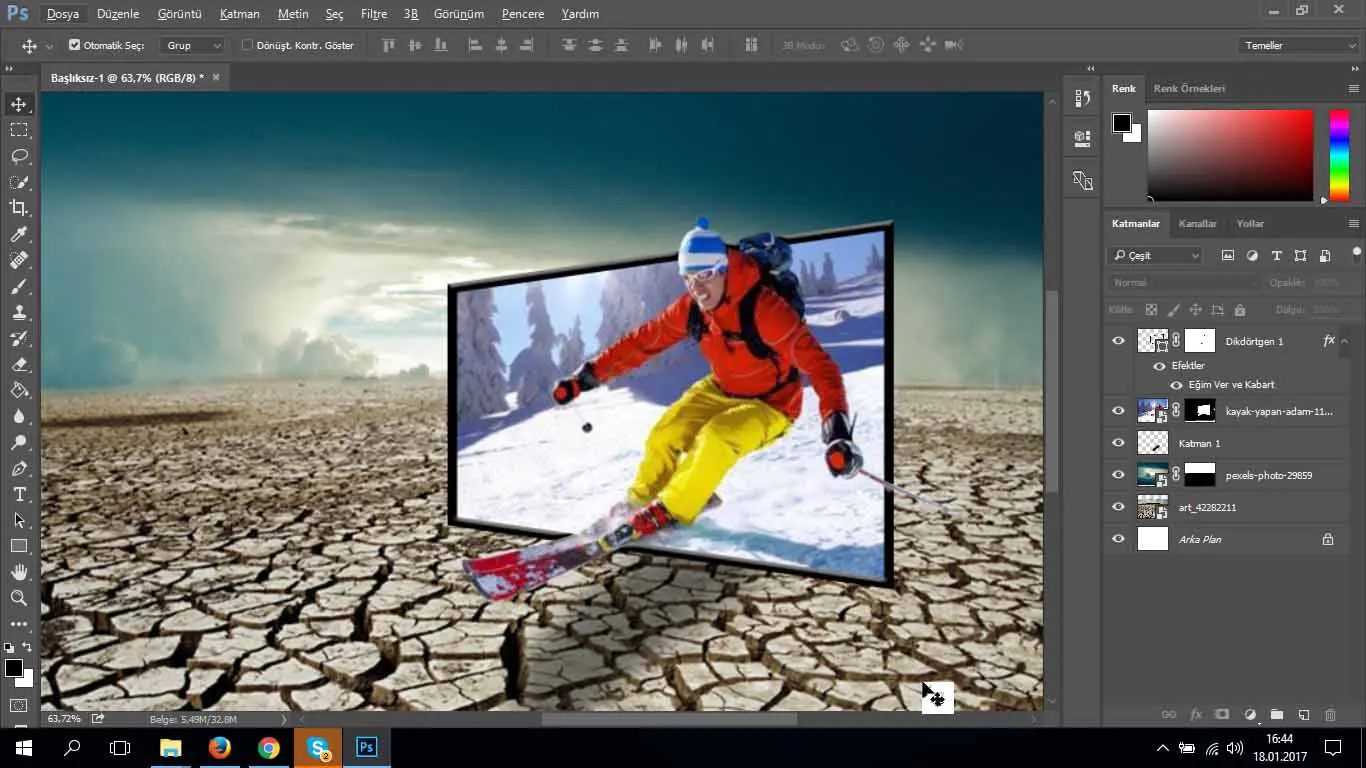This screenshot has height=768, width=1366.
Task: Click the delete layer trash icon
Action: [1330, 715]
